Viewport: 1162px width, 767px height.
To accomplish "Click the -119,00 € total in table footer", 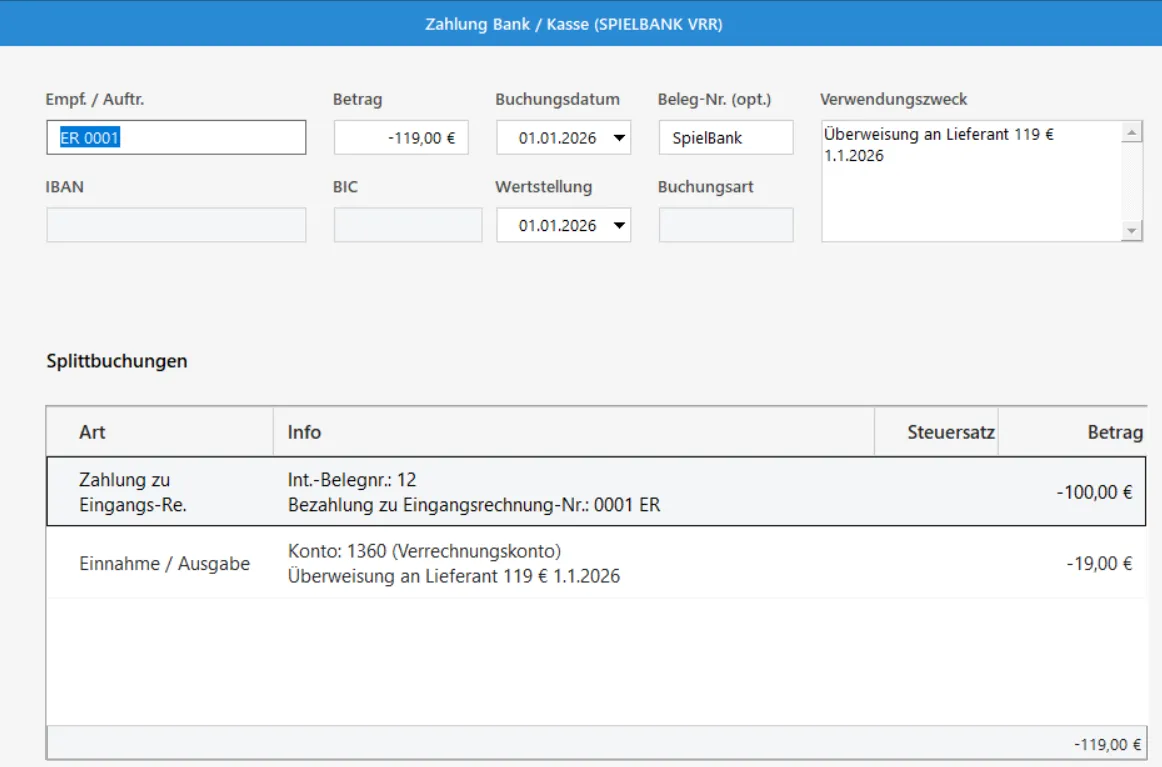I will coord(1108,744).
